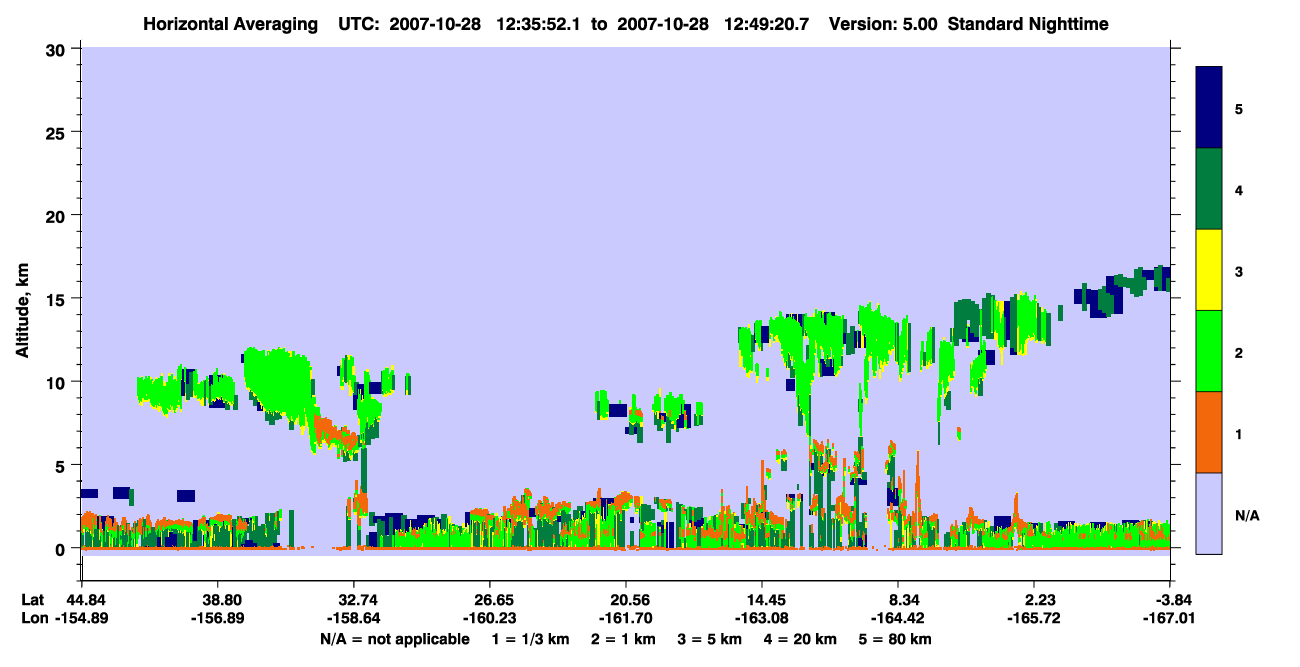This screenshot has width=1300, height=667.
Task: Click the lavender N/A colorbar segment
Action: 1209,513
